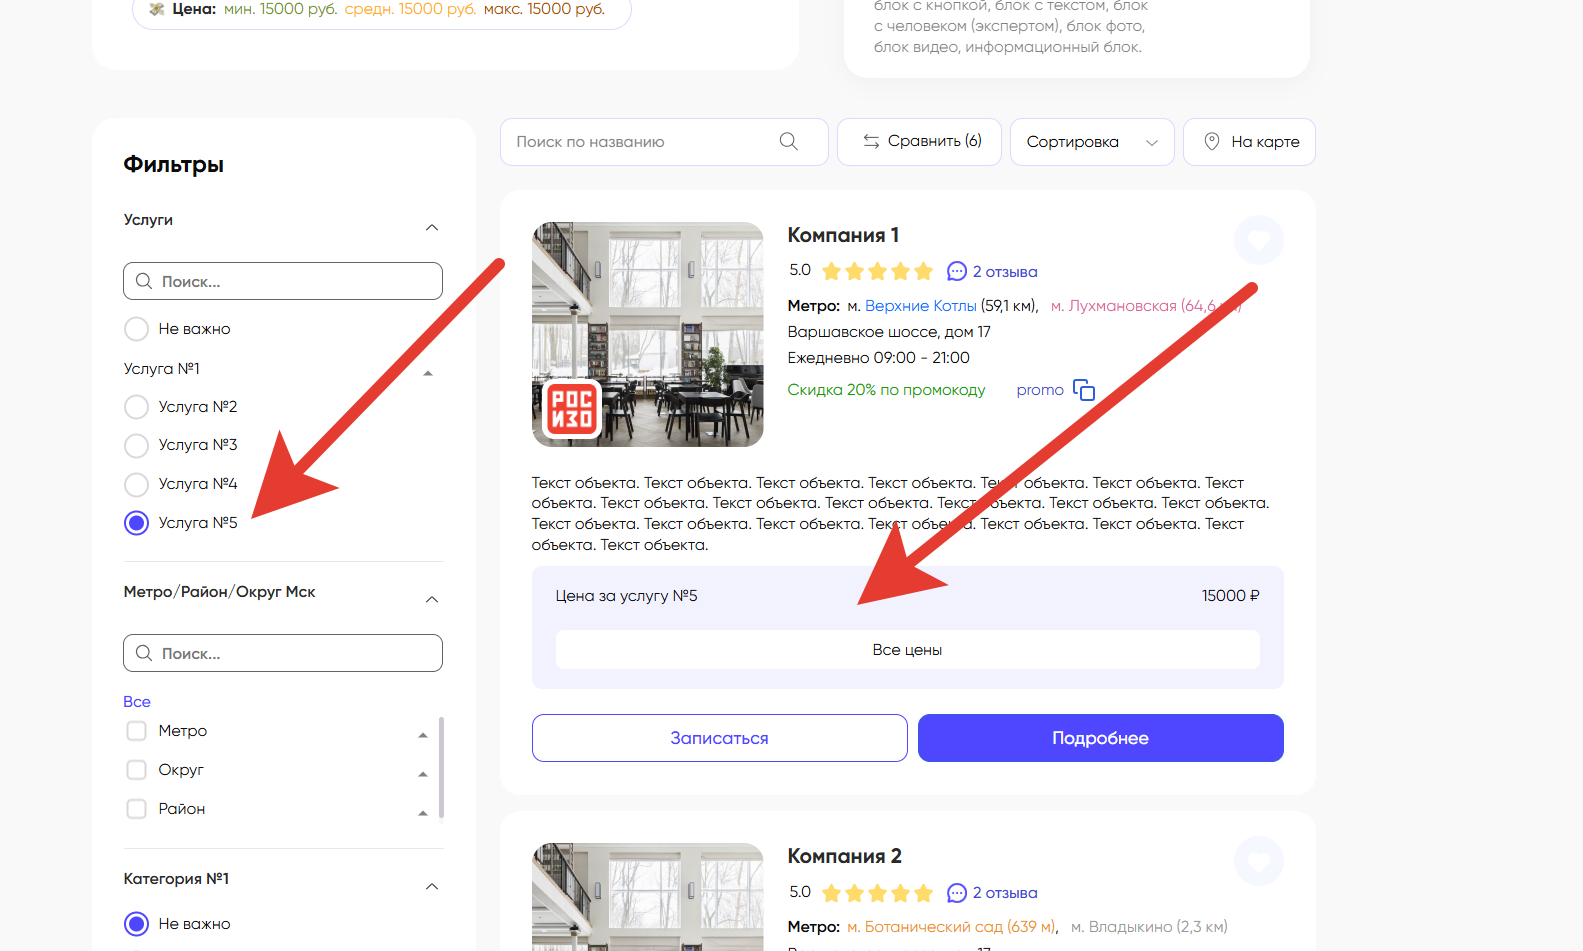Click the heart favorite icon for Компания 1
The height and width of the screenshot is (951, 1583).
click(x=1258, y=240)
